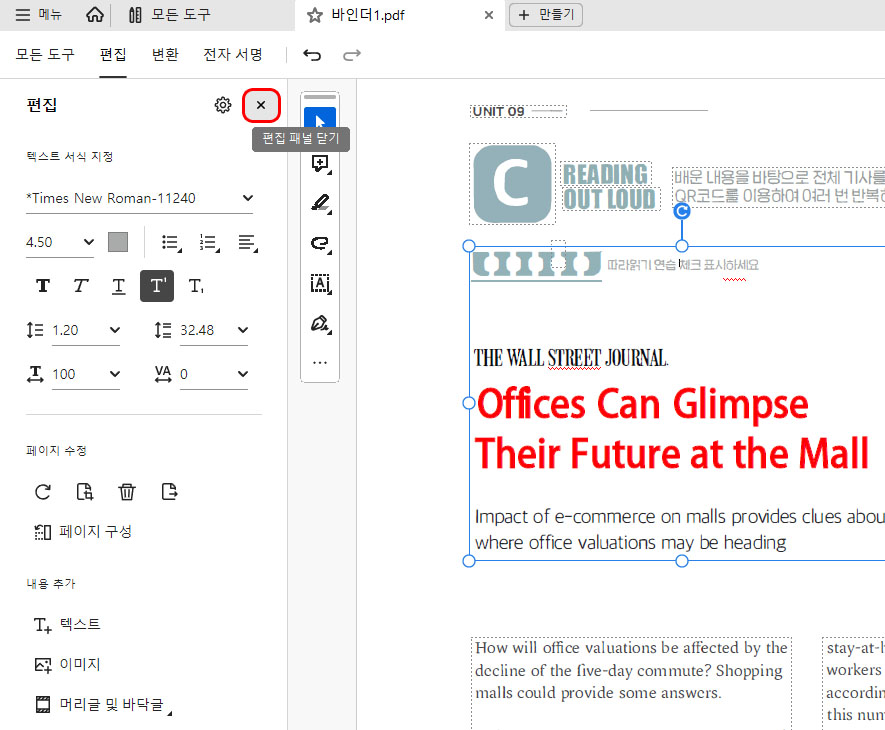Open the 전자 서명 tab
The width and height of the screenshot is (885, 730).
point(233,54)
